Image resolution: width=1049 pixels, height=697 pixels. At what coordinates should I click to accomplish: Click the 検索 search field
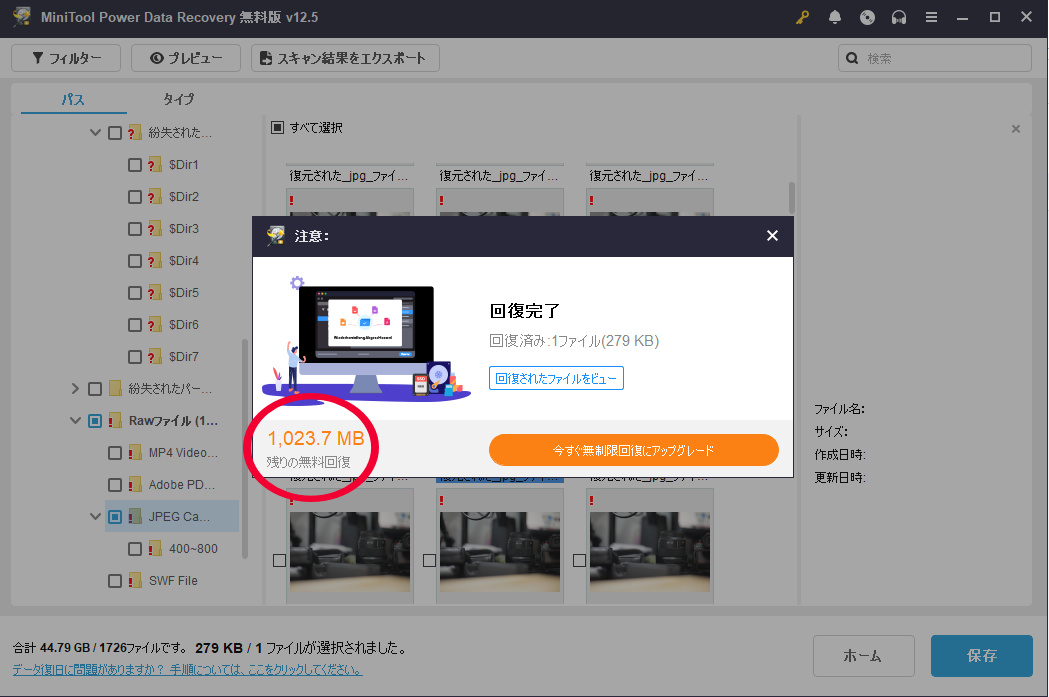[935, 58]
